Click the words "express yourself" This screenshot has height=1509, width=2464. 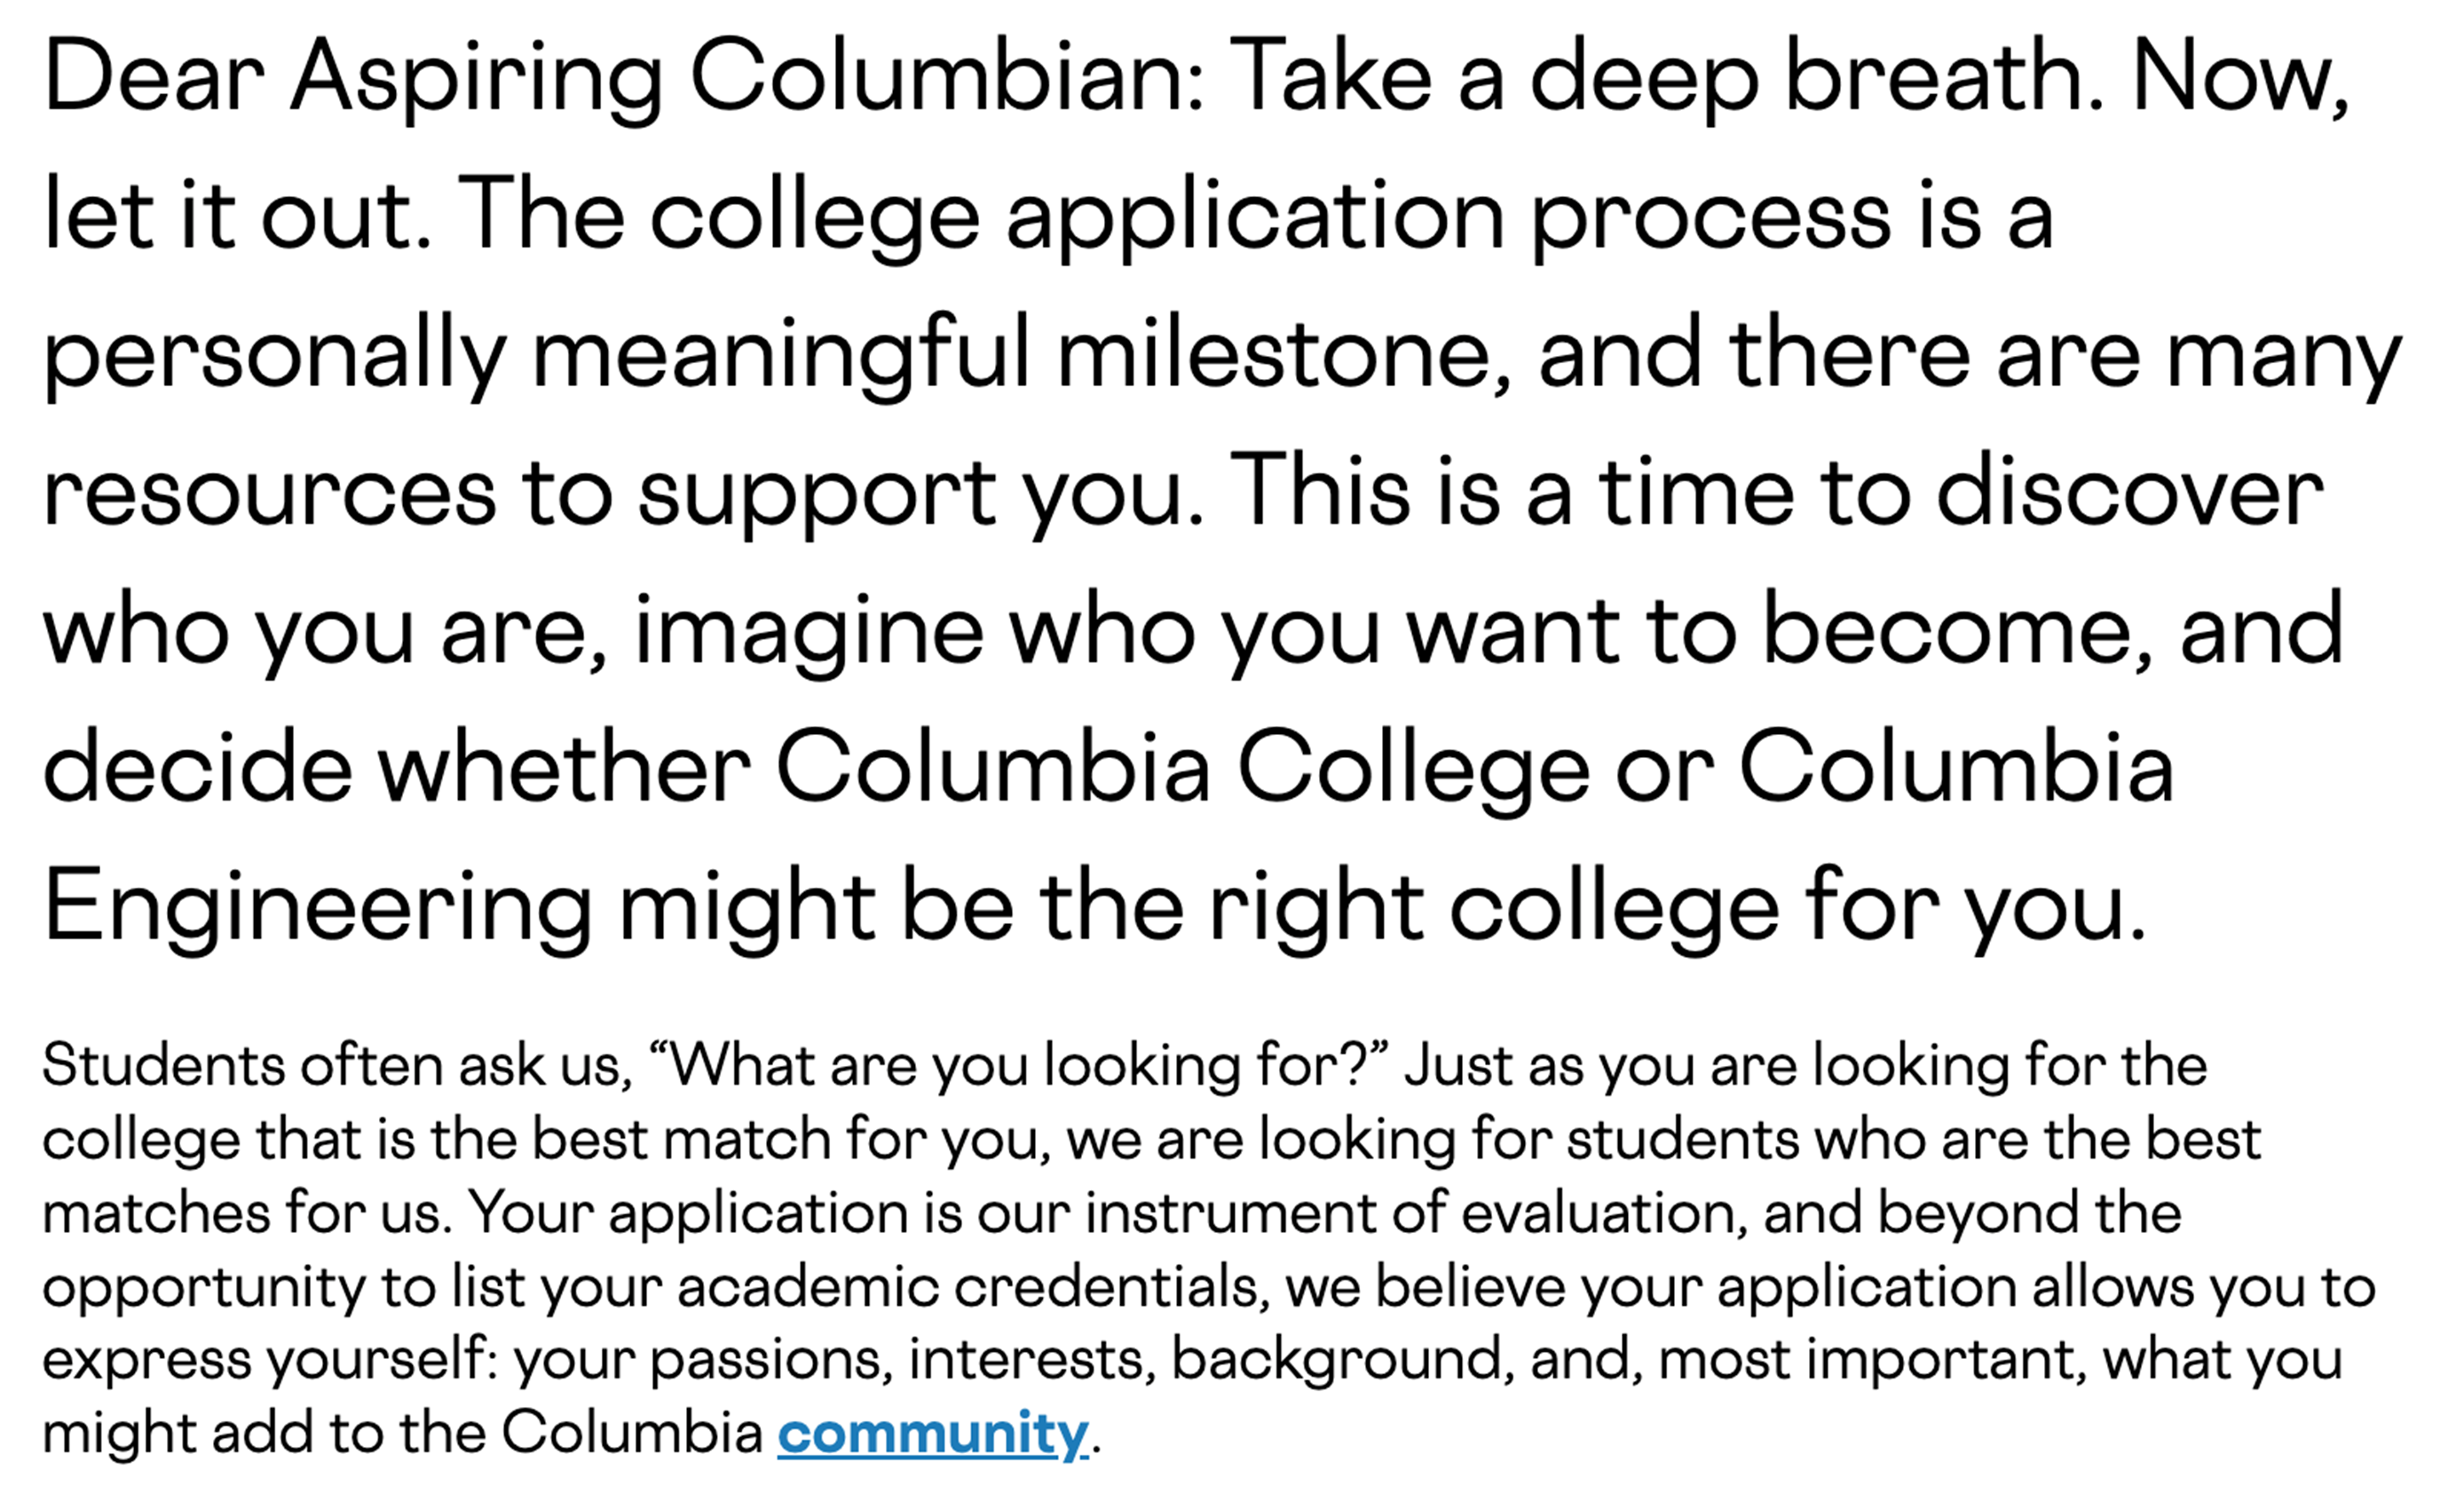268,1361
